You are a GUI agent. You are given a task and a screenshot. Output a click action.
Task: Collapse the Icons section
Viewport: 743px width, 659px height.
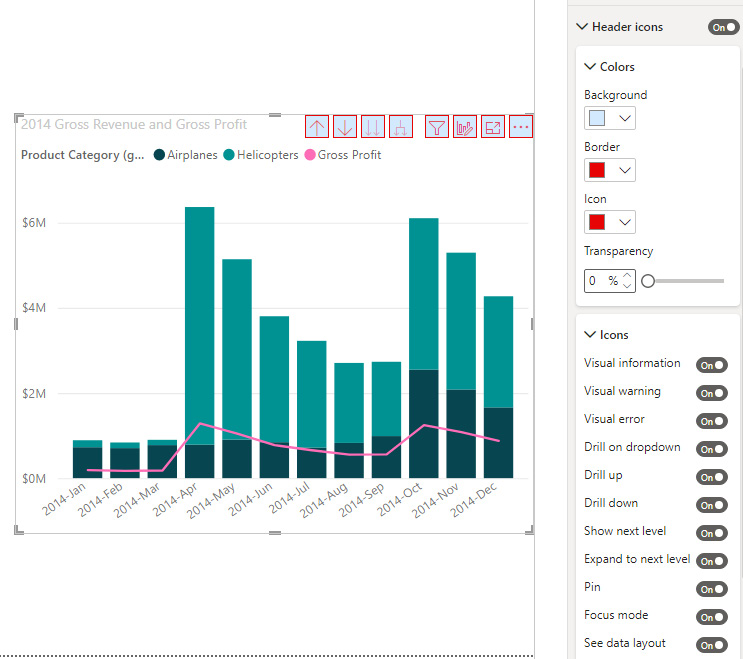click(x=590, y=335)
